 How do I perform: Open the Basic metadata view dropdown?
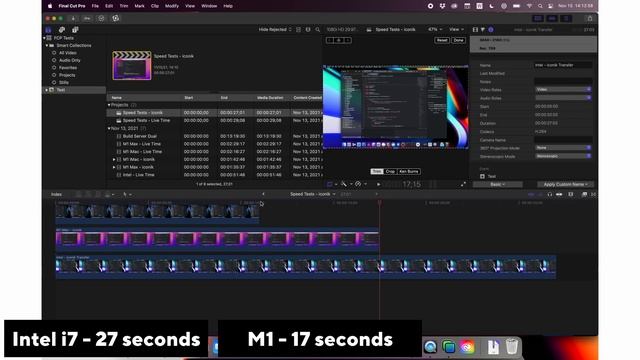(498, 184)
